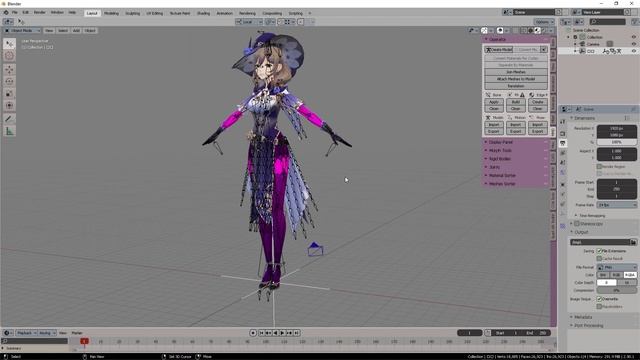Select the Annotate tool in the toolbar
Viewport: 640px width, 360px height.
point(9,119)
